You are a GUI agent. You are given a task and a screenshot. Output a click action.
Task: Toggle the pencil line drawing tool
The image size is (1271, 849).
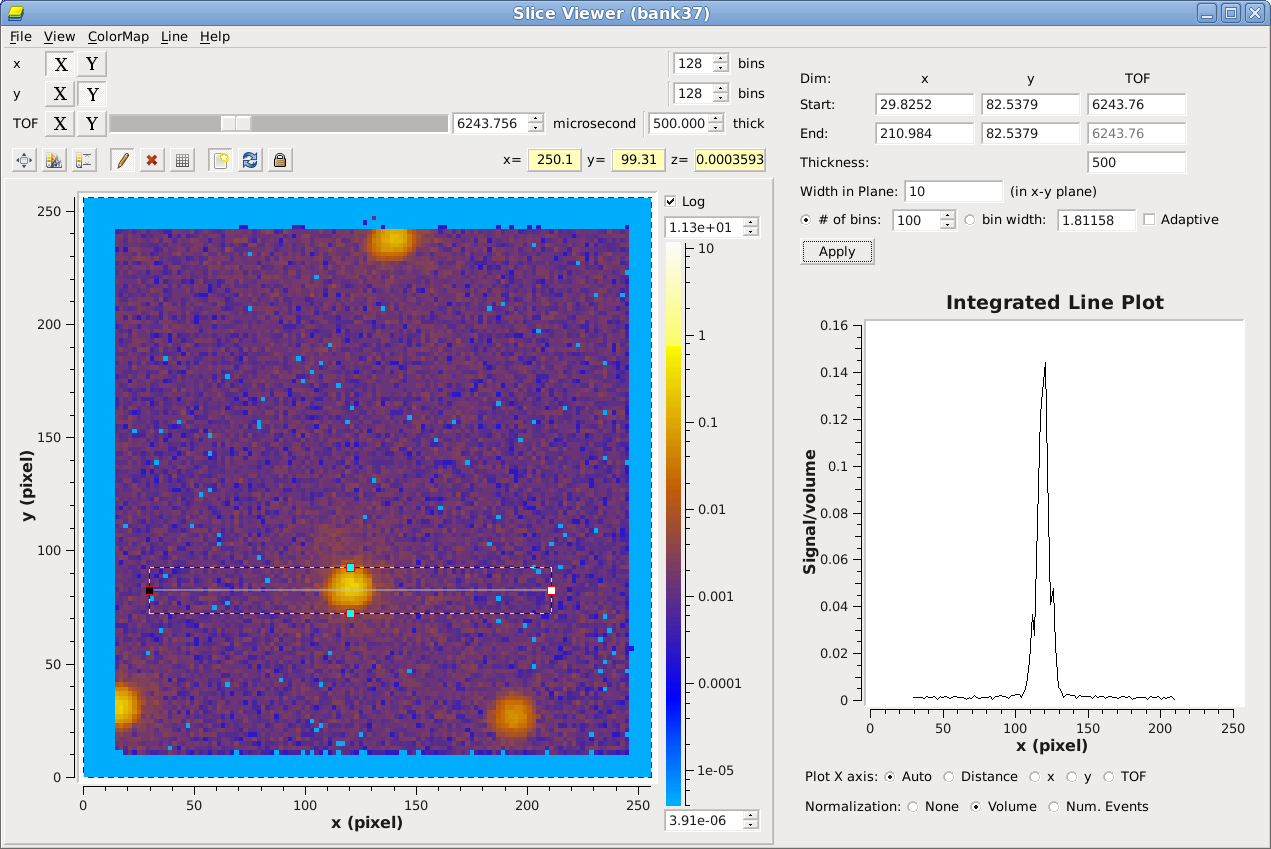coord(122,160)
